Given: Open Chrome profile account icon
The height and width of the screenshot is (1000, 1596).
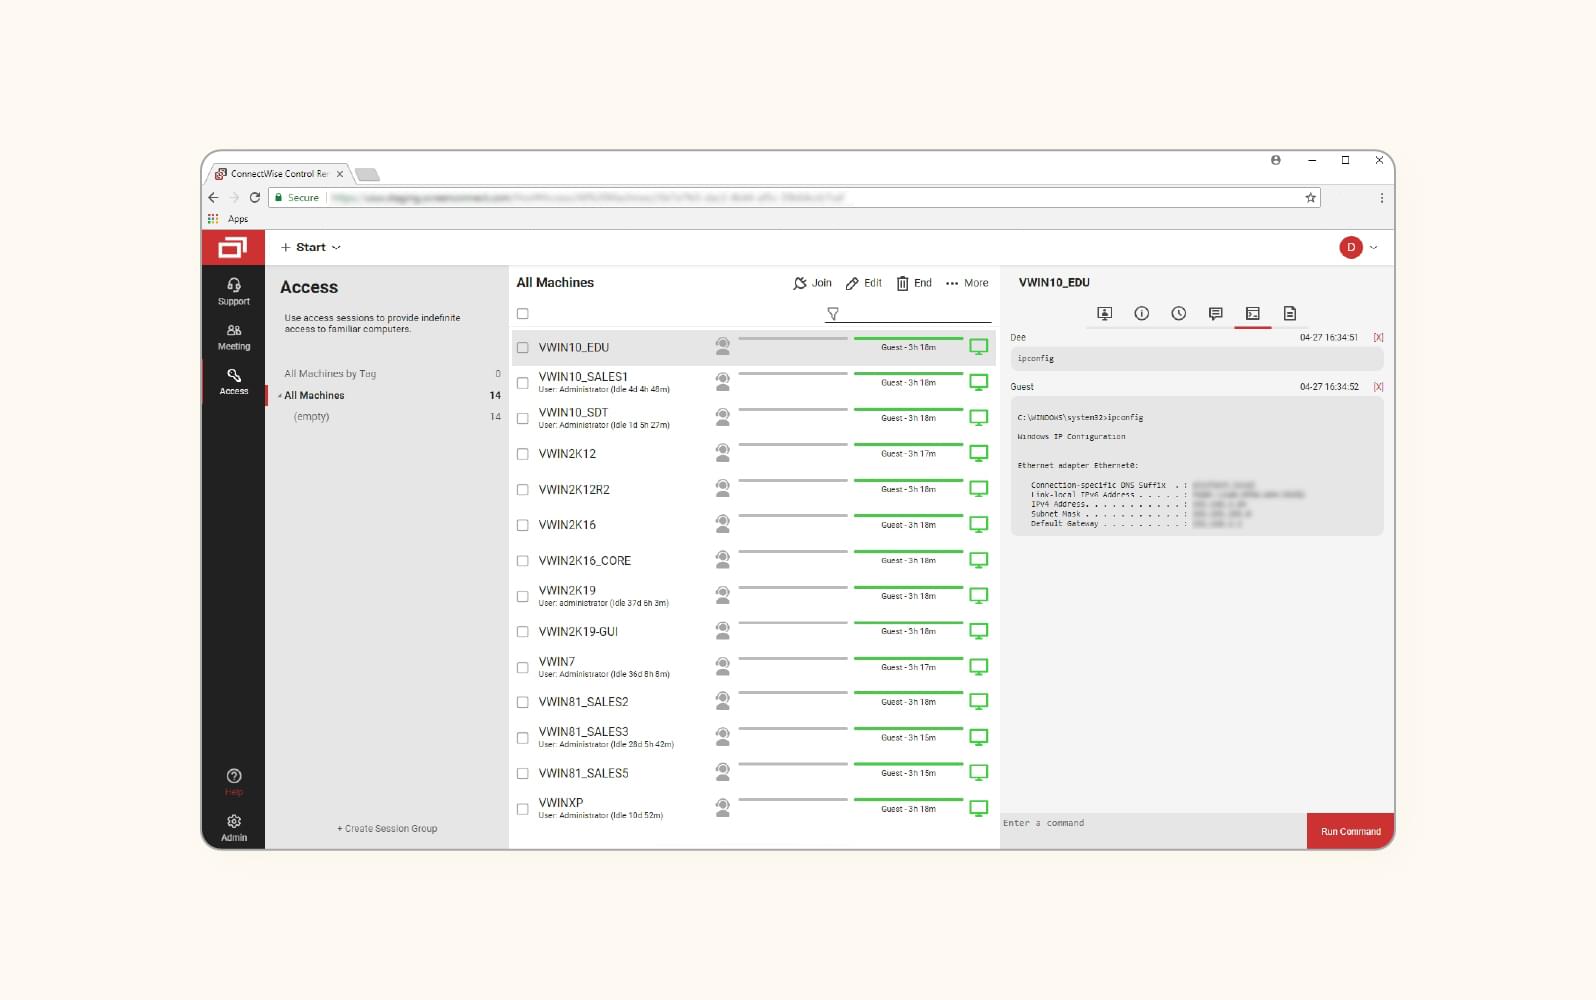Looking at the screenshot, I should click(1275, 160).
